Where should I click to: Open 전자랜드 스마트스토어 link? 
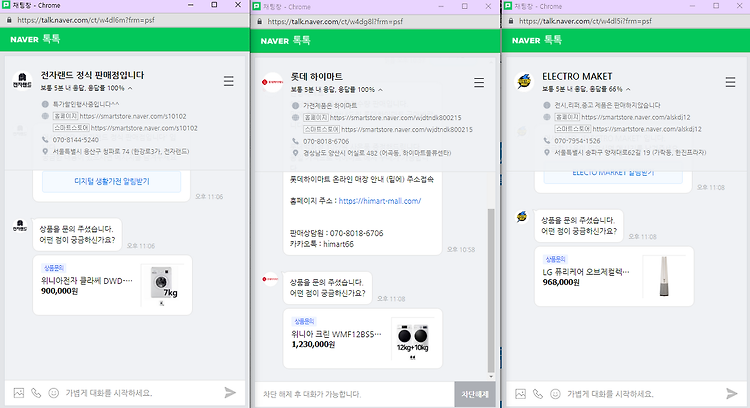pyautogui.click(x=144, y=128)
